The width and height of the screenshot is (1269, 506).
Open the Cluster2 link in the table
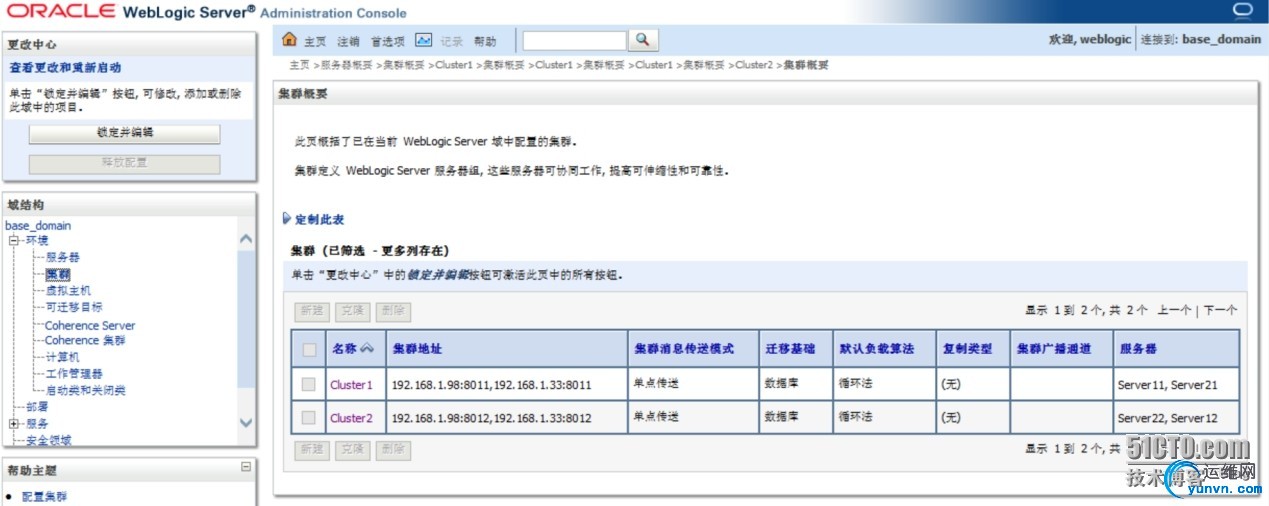click(x=351, y=418)
